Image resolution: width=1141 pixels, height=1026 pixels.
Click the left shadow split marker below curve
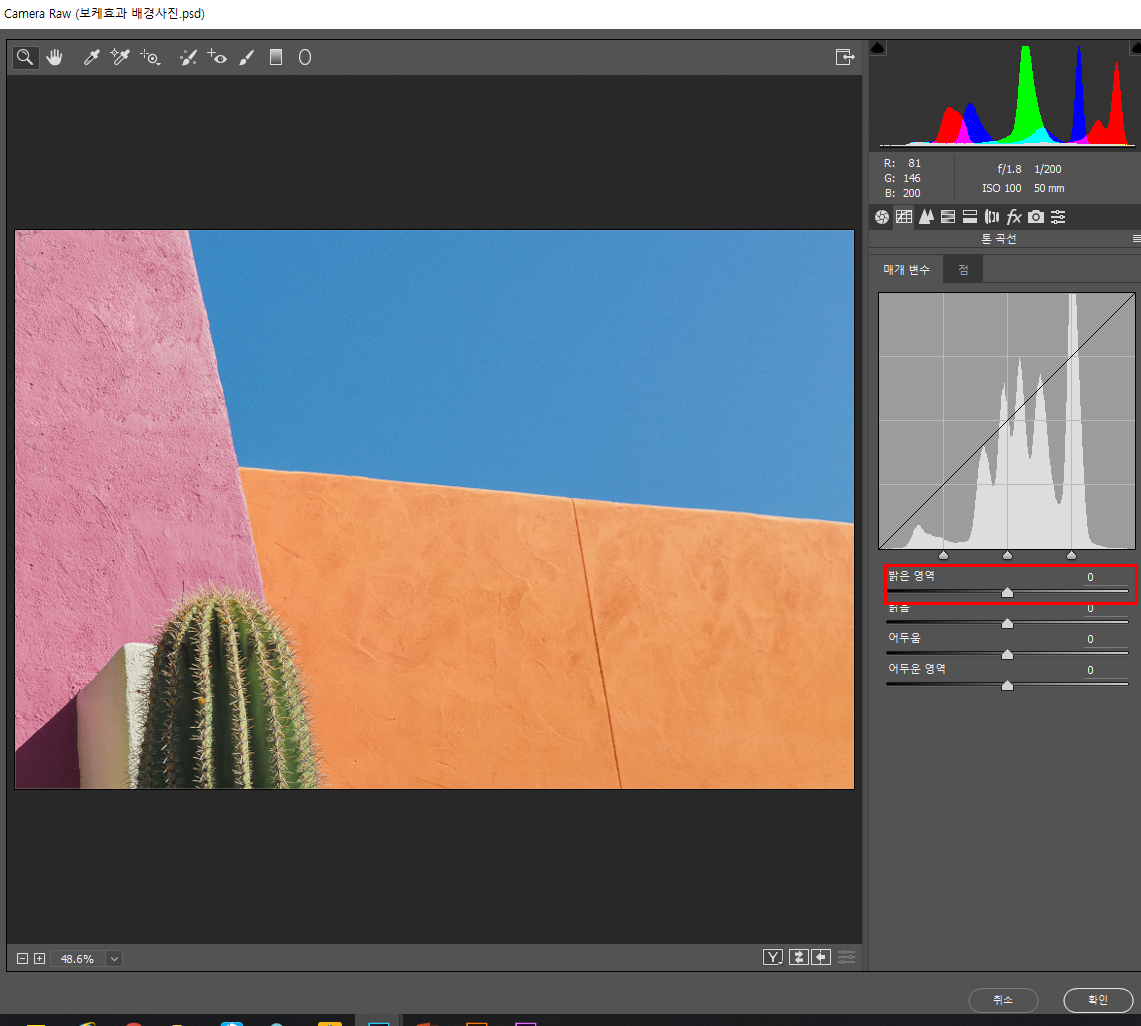(943, 555)
